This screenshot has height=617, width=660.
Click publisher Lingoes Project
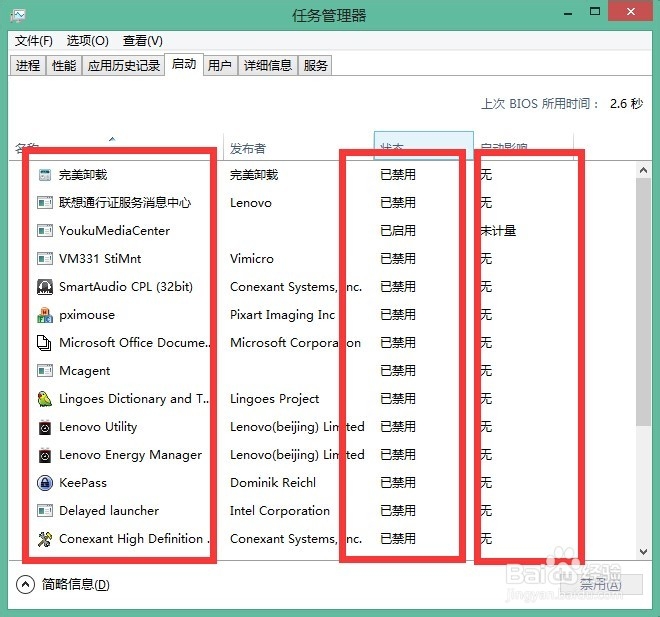coord(274,399)
